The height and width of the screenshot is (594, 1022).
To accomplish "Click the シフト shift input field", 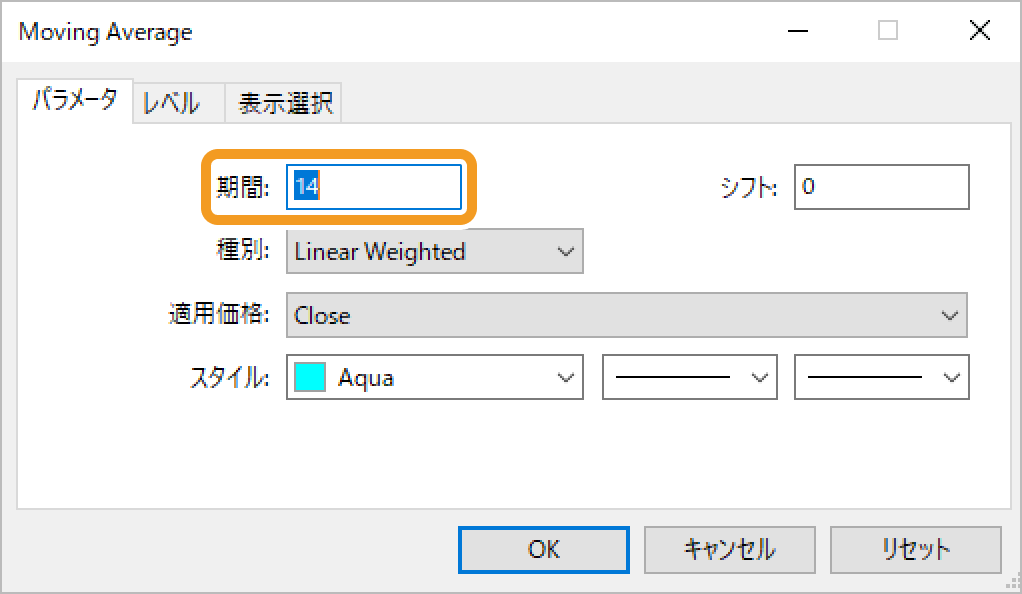I will click(881, 187).
